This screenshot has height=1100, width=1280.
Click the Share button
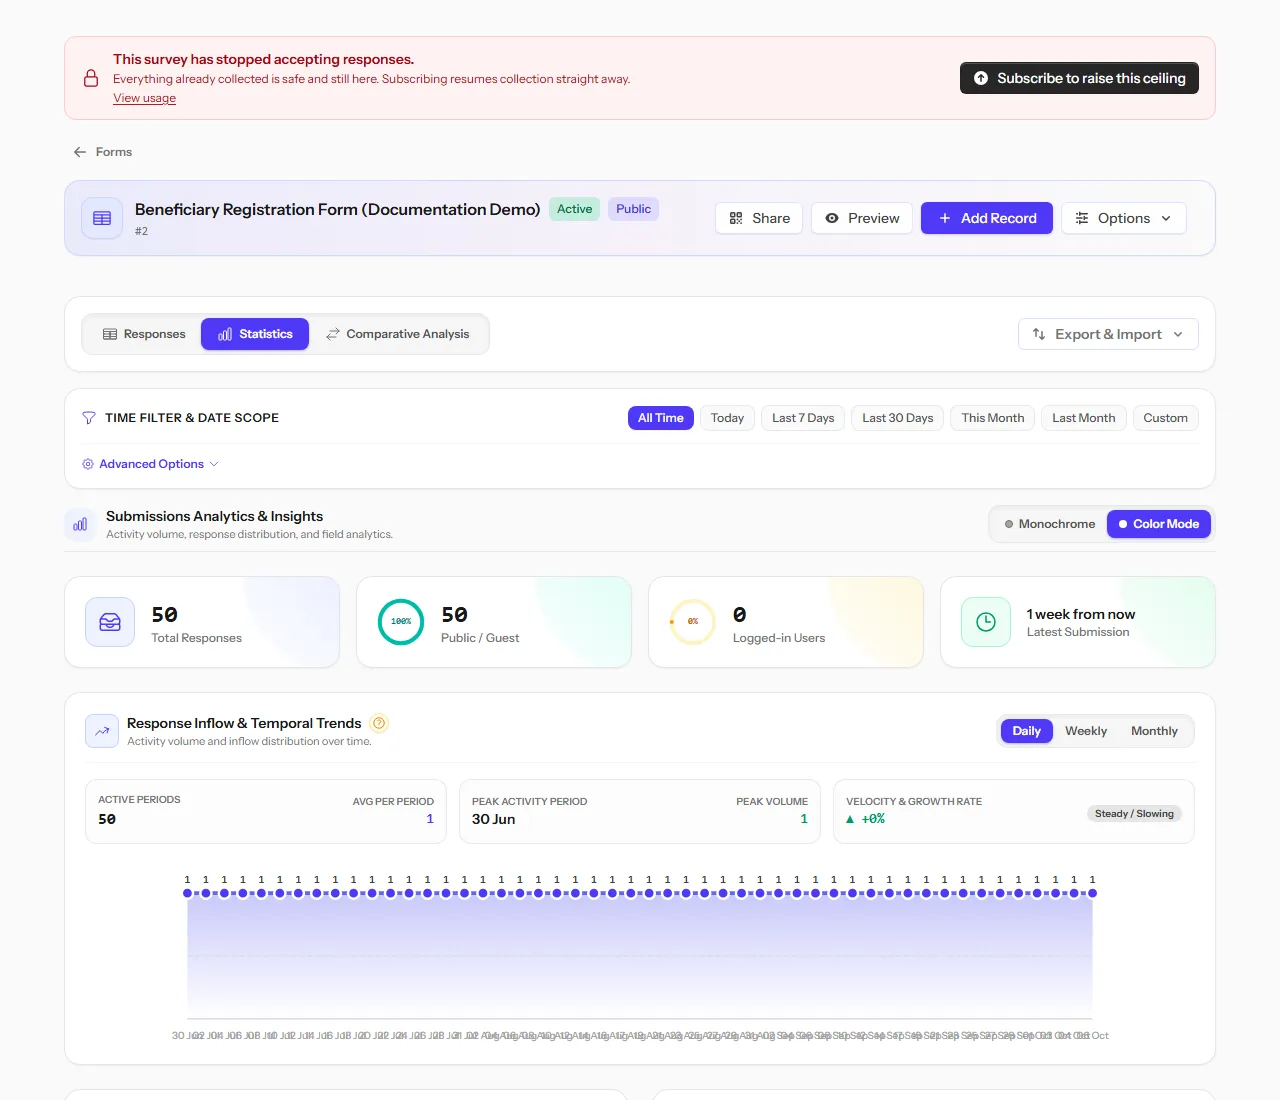759,218
